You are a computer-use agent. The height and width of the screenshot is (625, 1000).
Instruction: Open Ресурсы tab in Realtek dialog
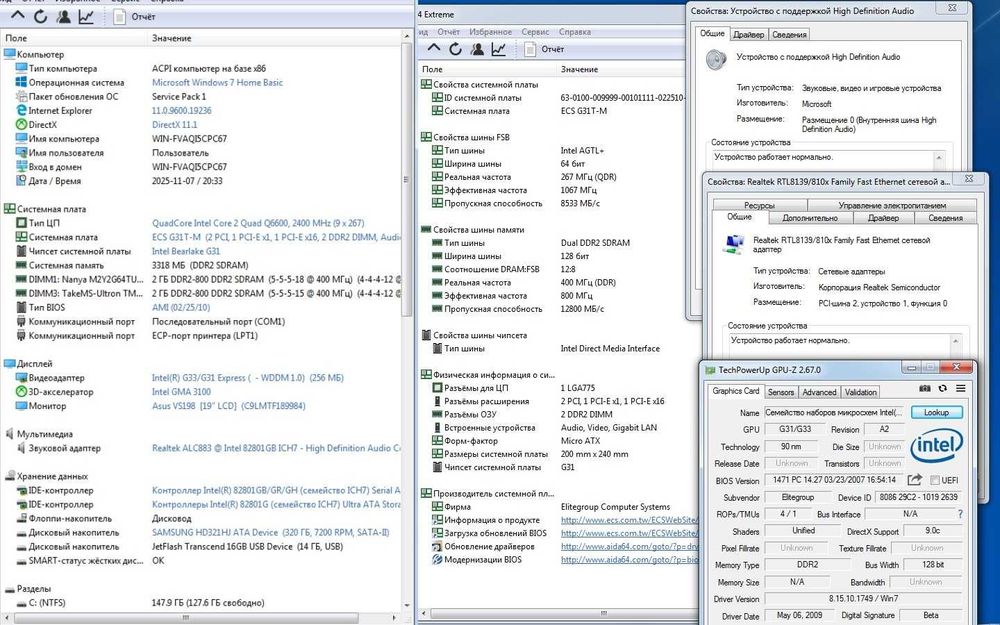click(759, 205)
